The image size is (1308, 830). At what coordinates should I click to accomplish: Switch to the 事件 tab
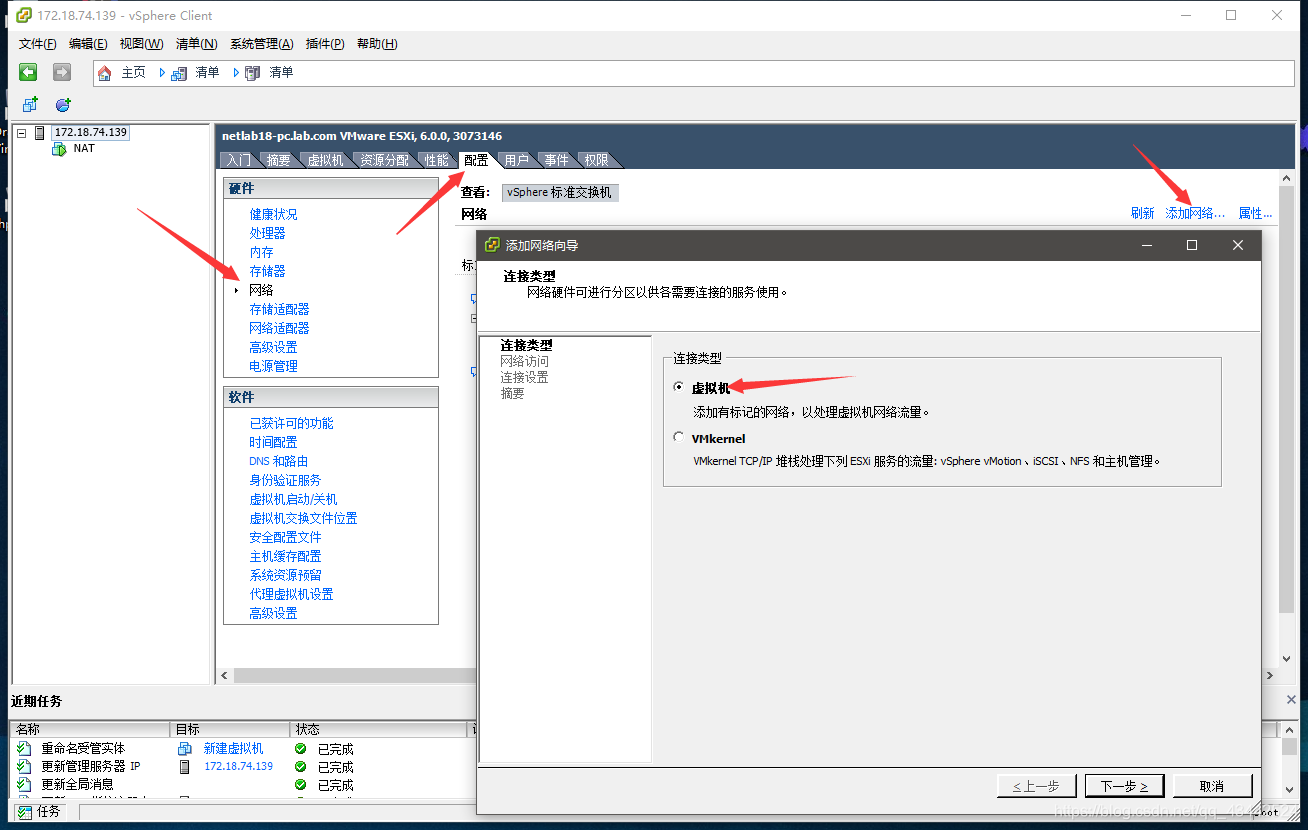[x=556, y=160]
